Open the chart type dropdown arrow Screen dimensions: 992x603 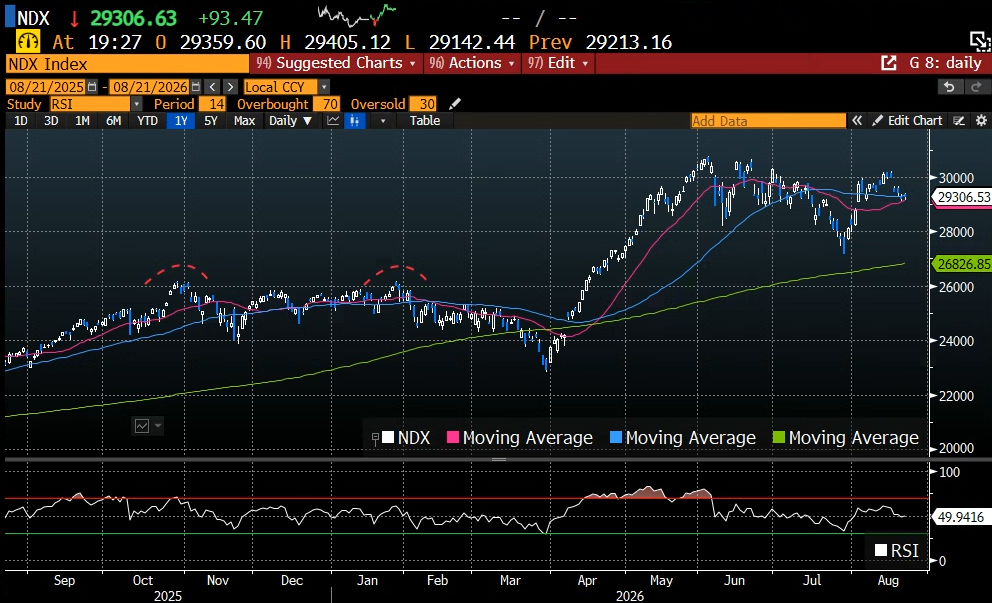click(x=382, y=121)
